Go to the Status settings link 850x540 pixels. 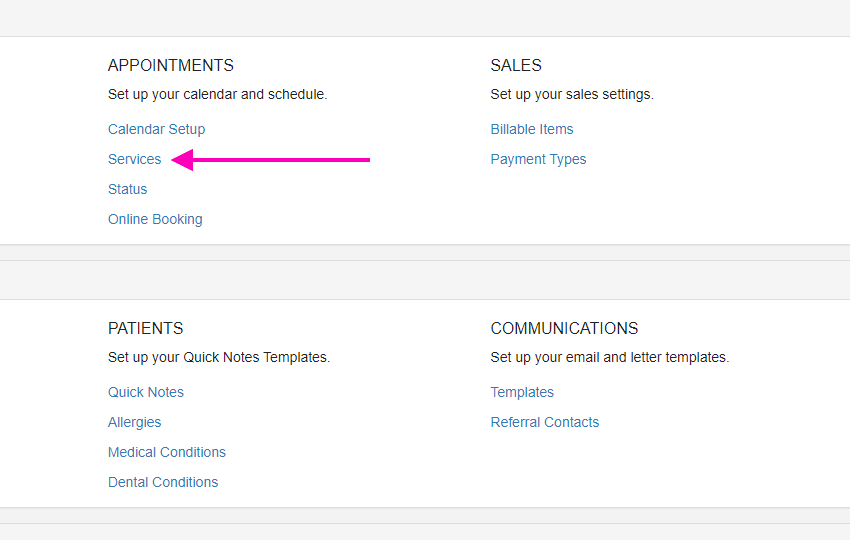pyautogui.click(x=127, y=189)
